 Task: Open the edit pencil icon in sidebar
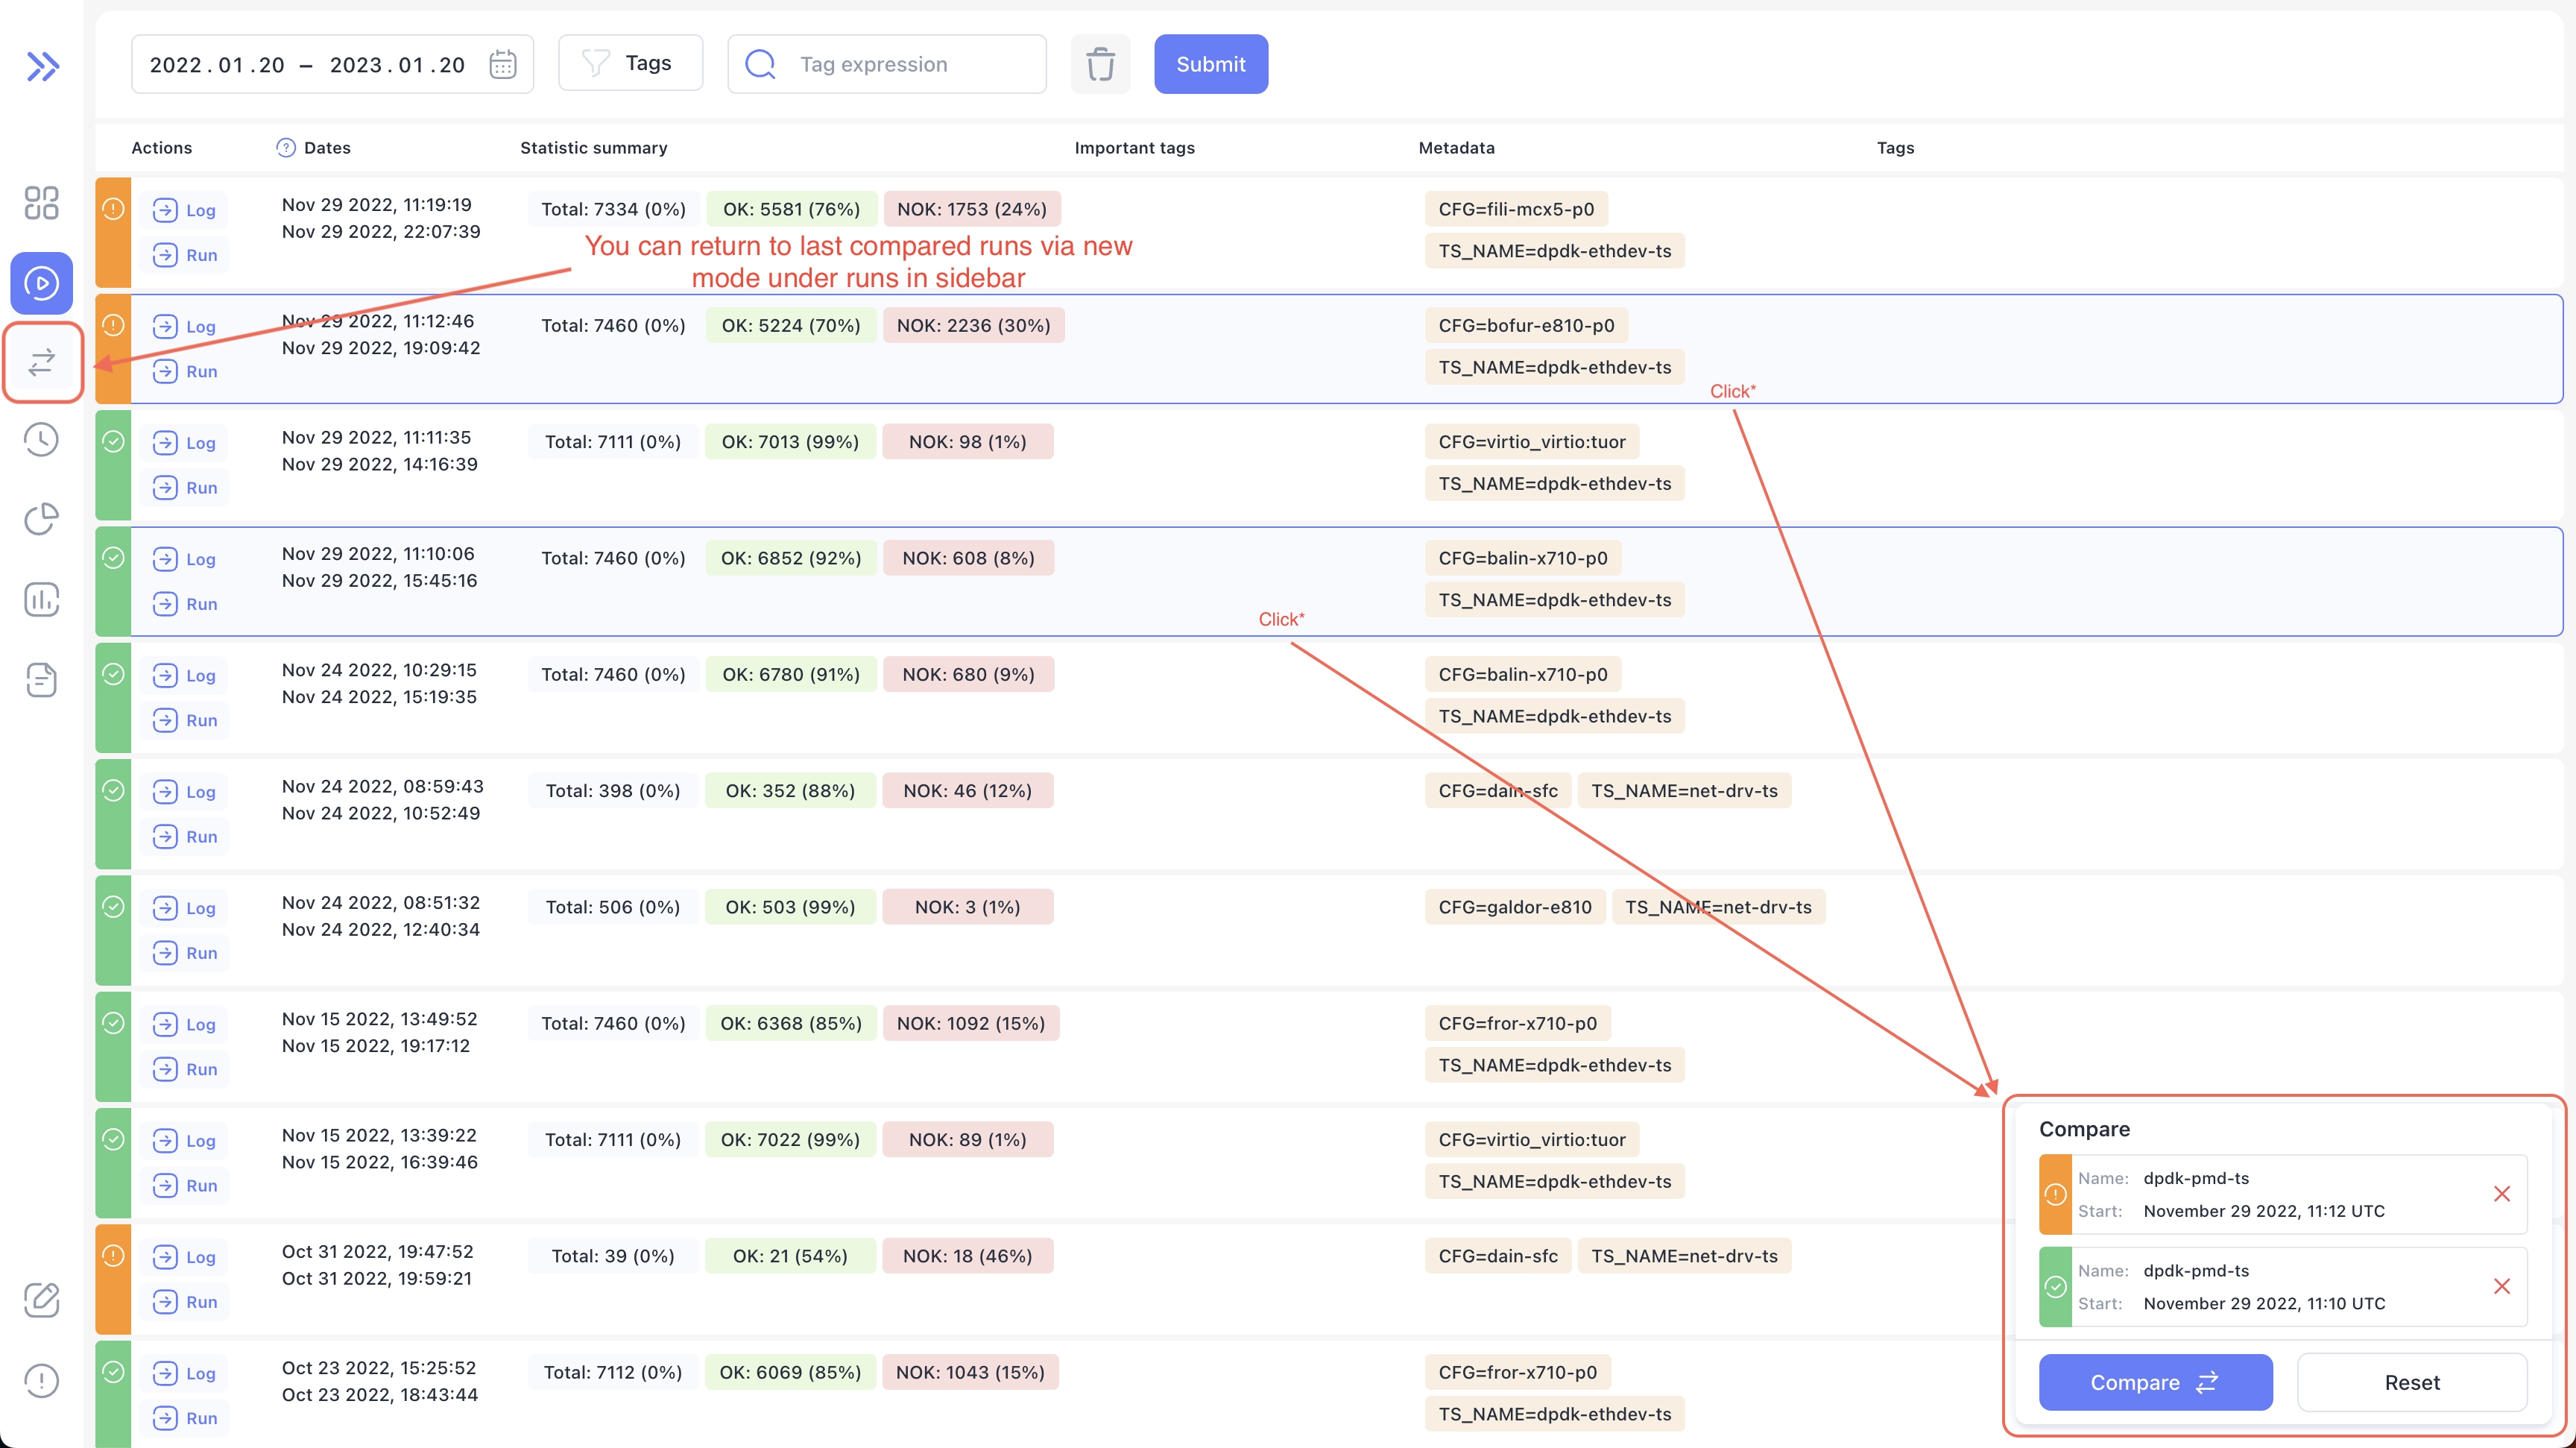pos(41,1300)
